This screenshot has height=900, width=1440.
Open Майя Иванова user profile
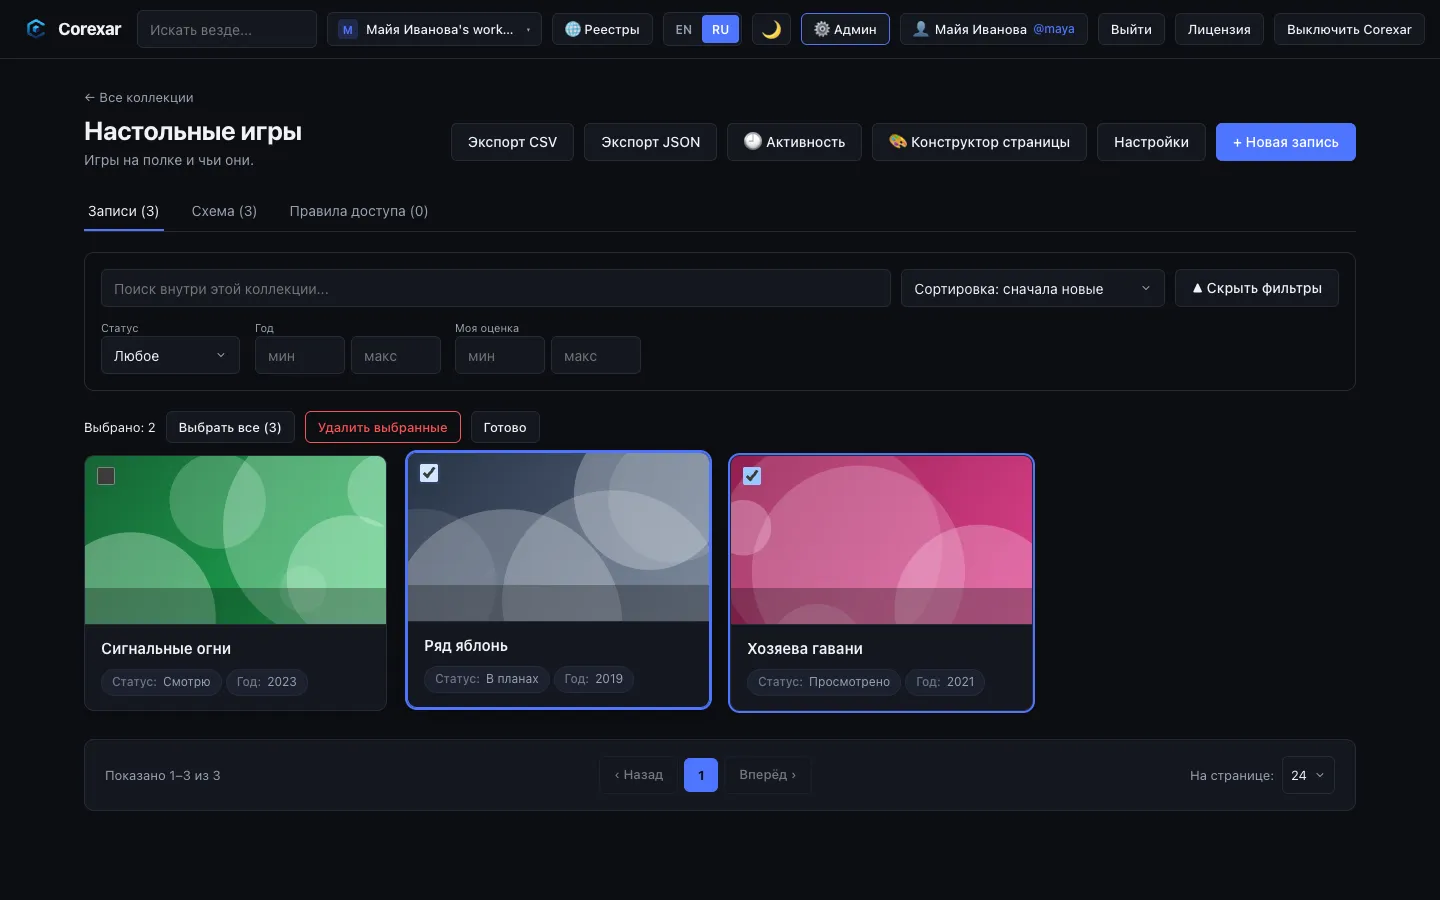(994, 29)
